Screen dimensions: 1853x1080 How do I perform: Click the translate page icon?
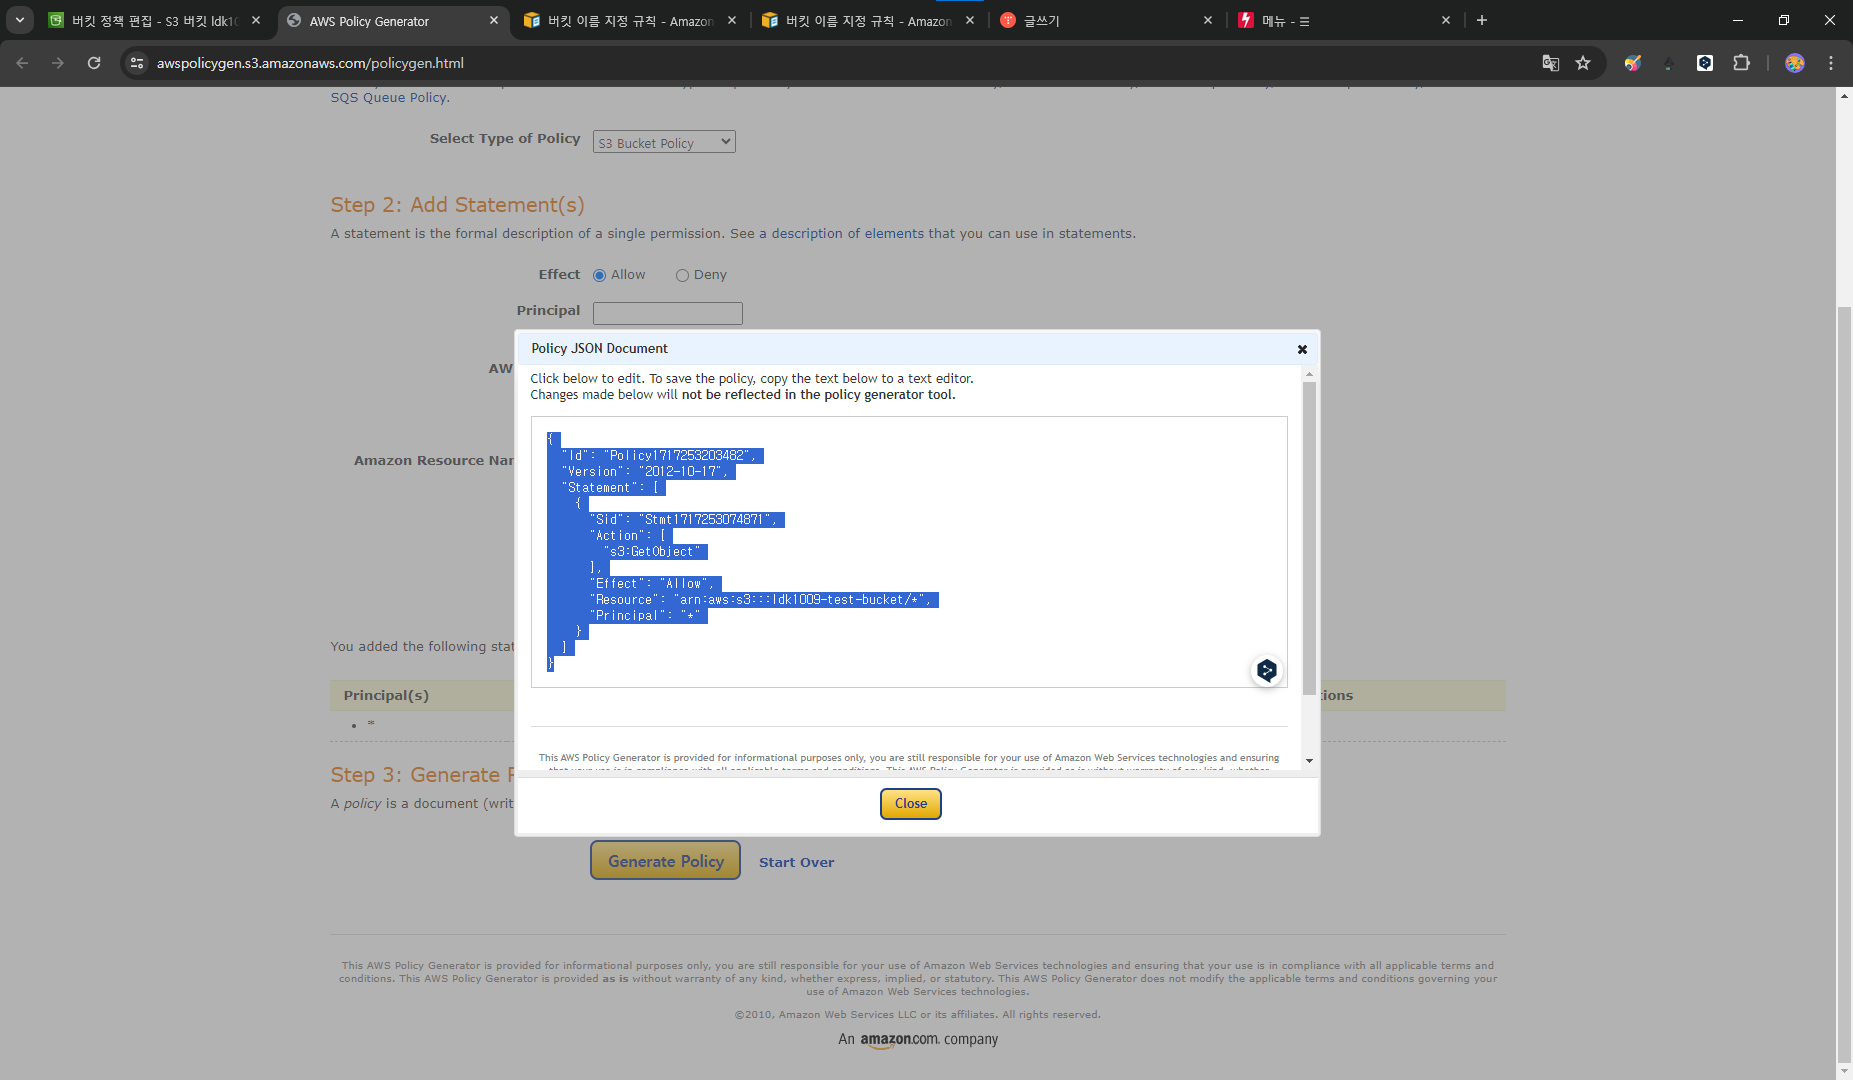click(1550, 63)
